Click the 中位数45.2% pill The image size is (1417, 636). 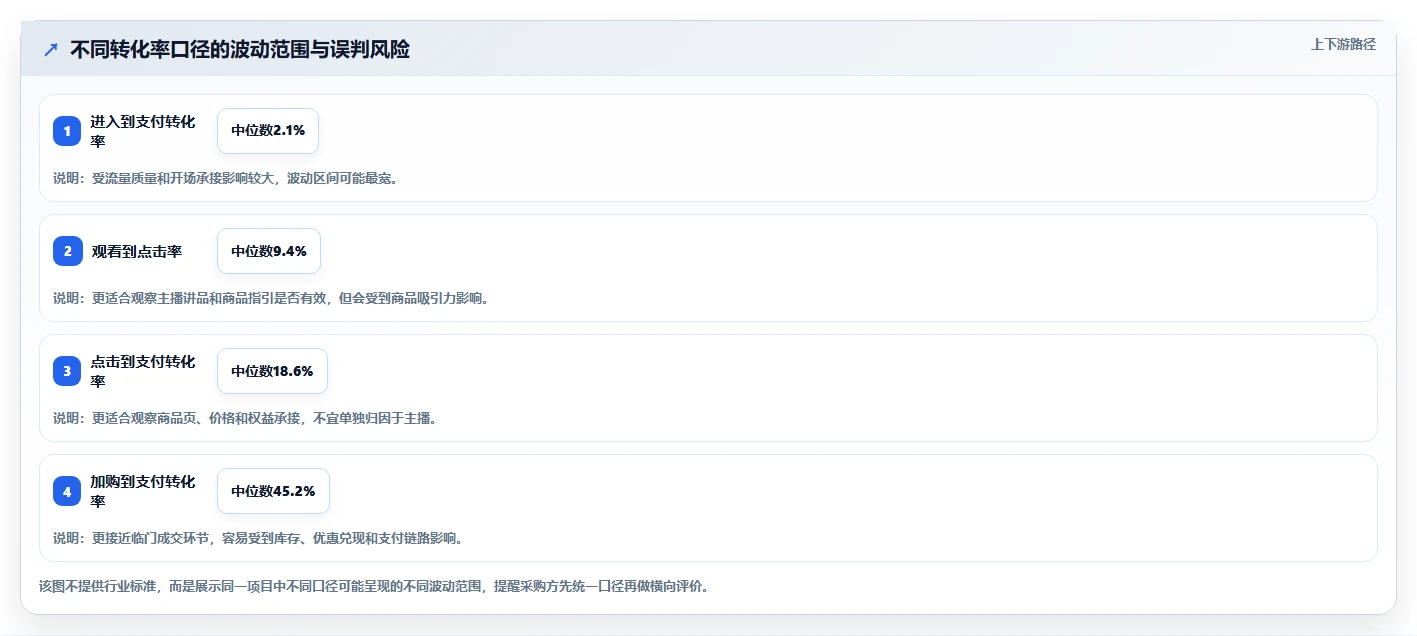273,491
